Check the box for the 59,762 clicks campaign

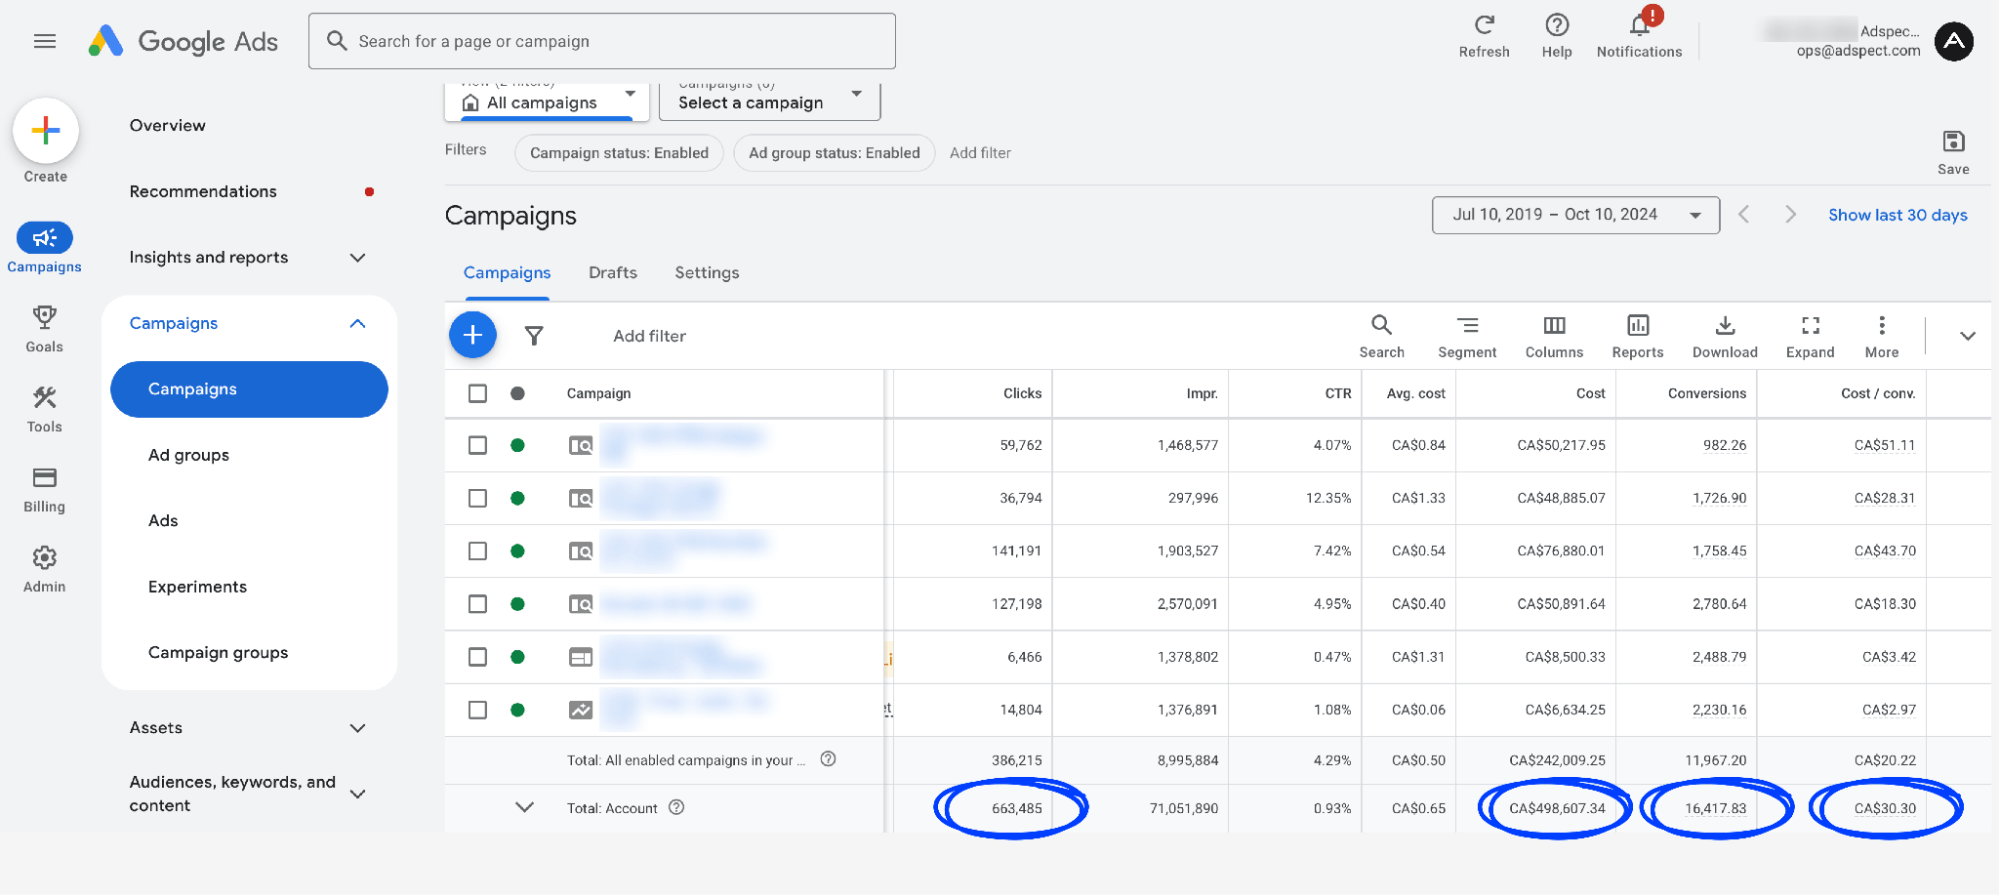click(478, 445)
